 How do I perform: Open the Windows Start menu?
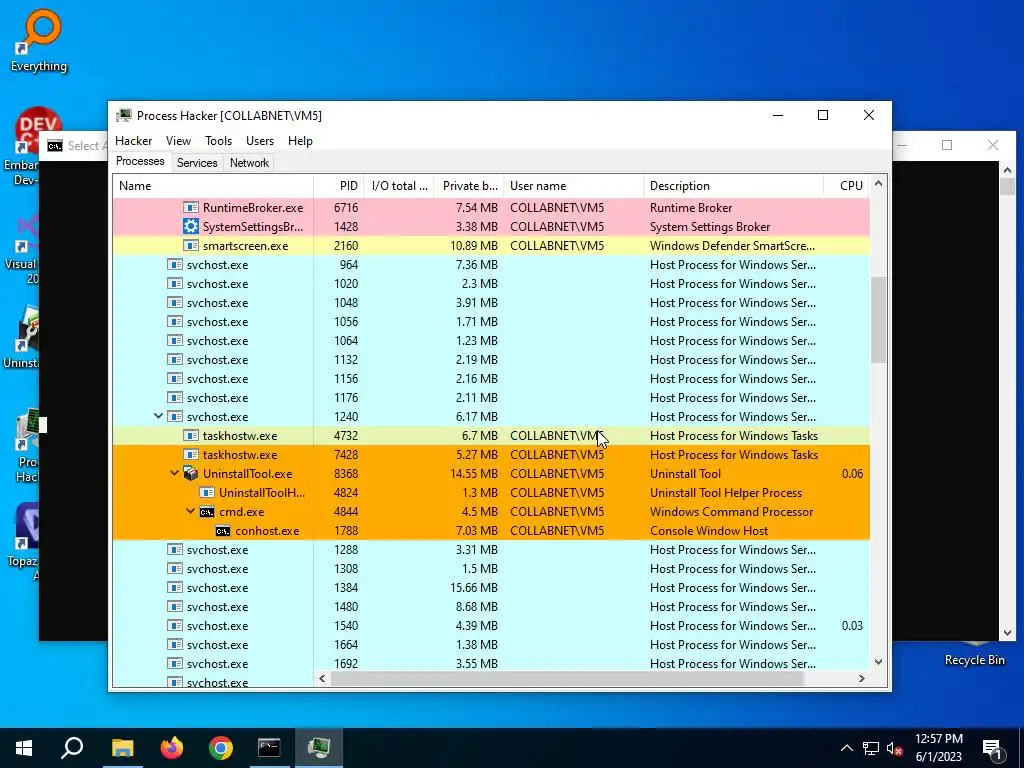point(24,748)
